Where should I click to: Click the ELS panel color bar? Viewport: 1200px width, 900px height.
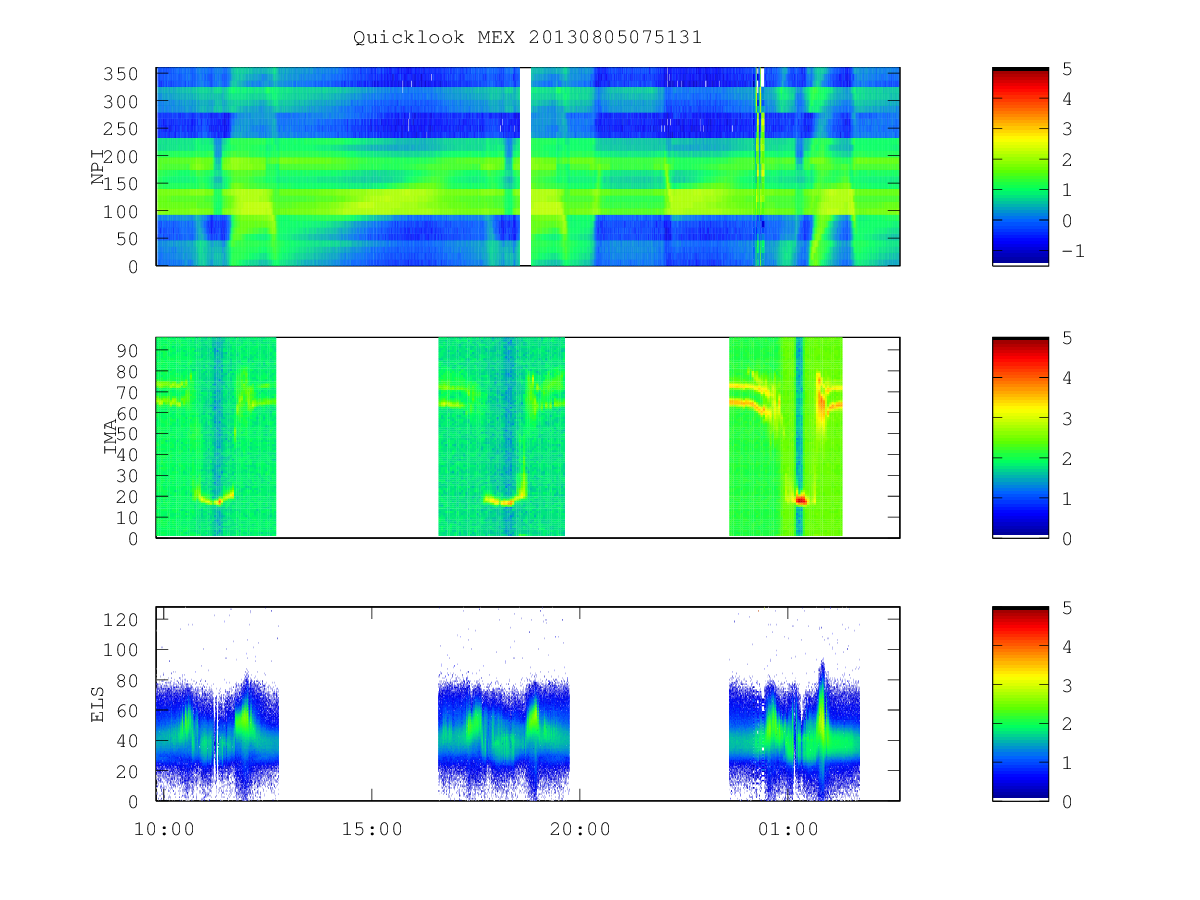pyautogui.click(x=1020, y=703)
